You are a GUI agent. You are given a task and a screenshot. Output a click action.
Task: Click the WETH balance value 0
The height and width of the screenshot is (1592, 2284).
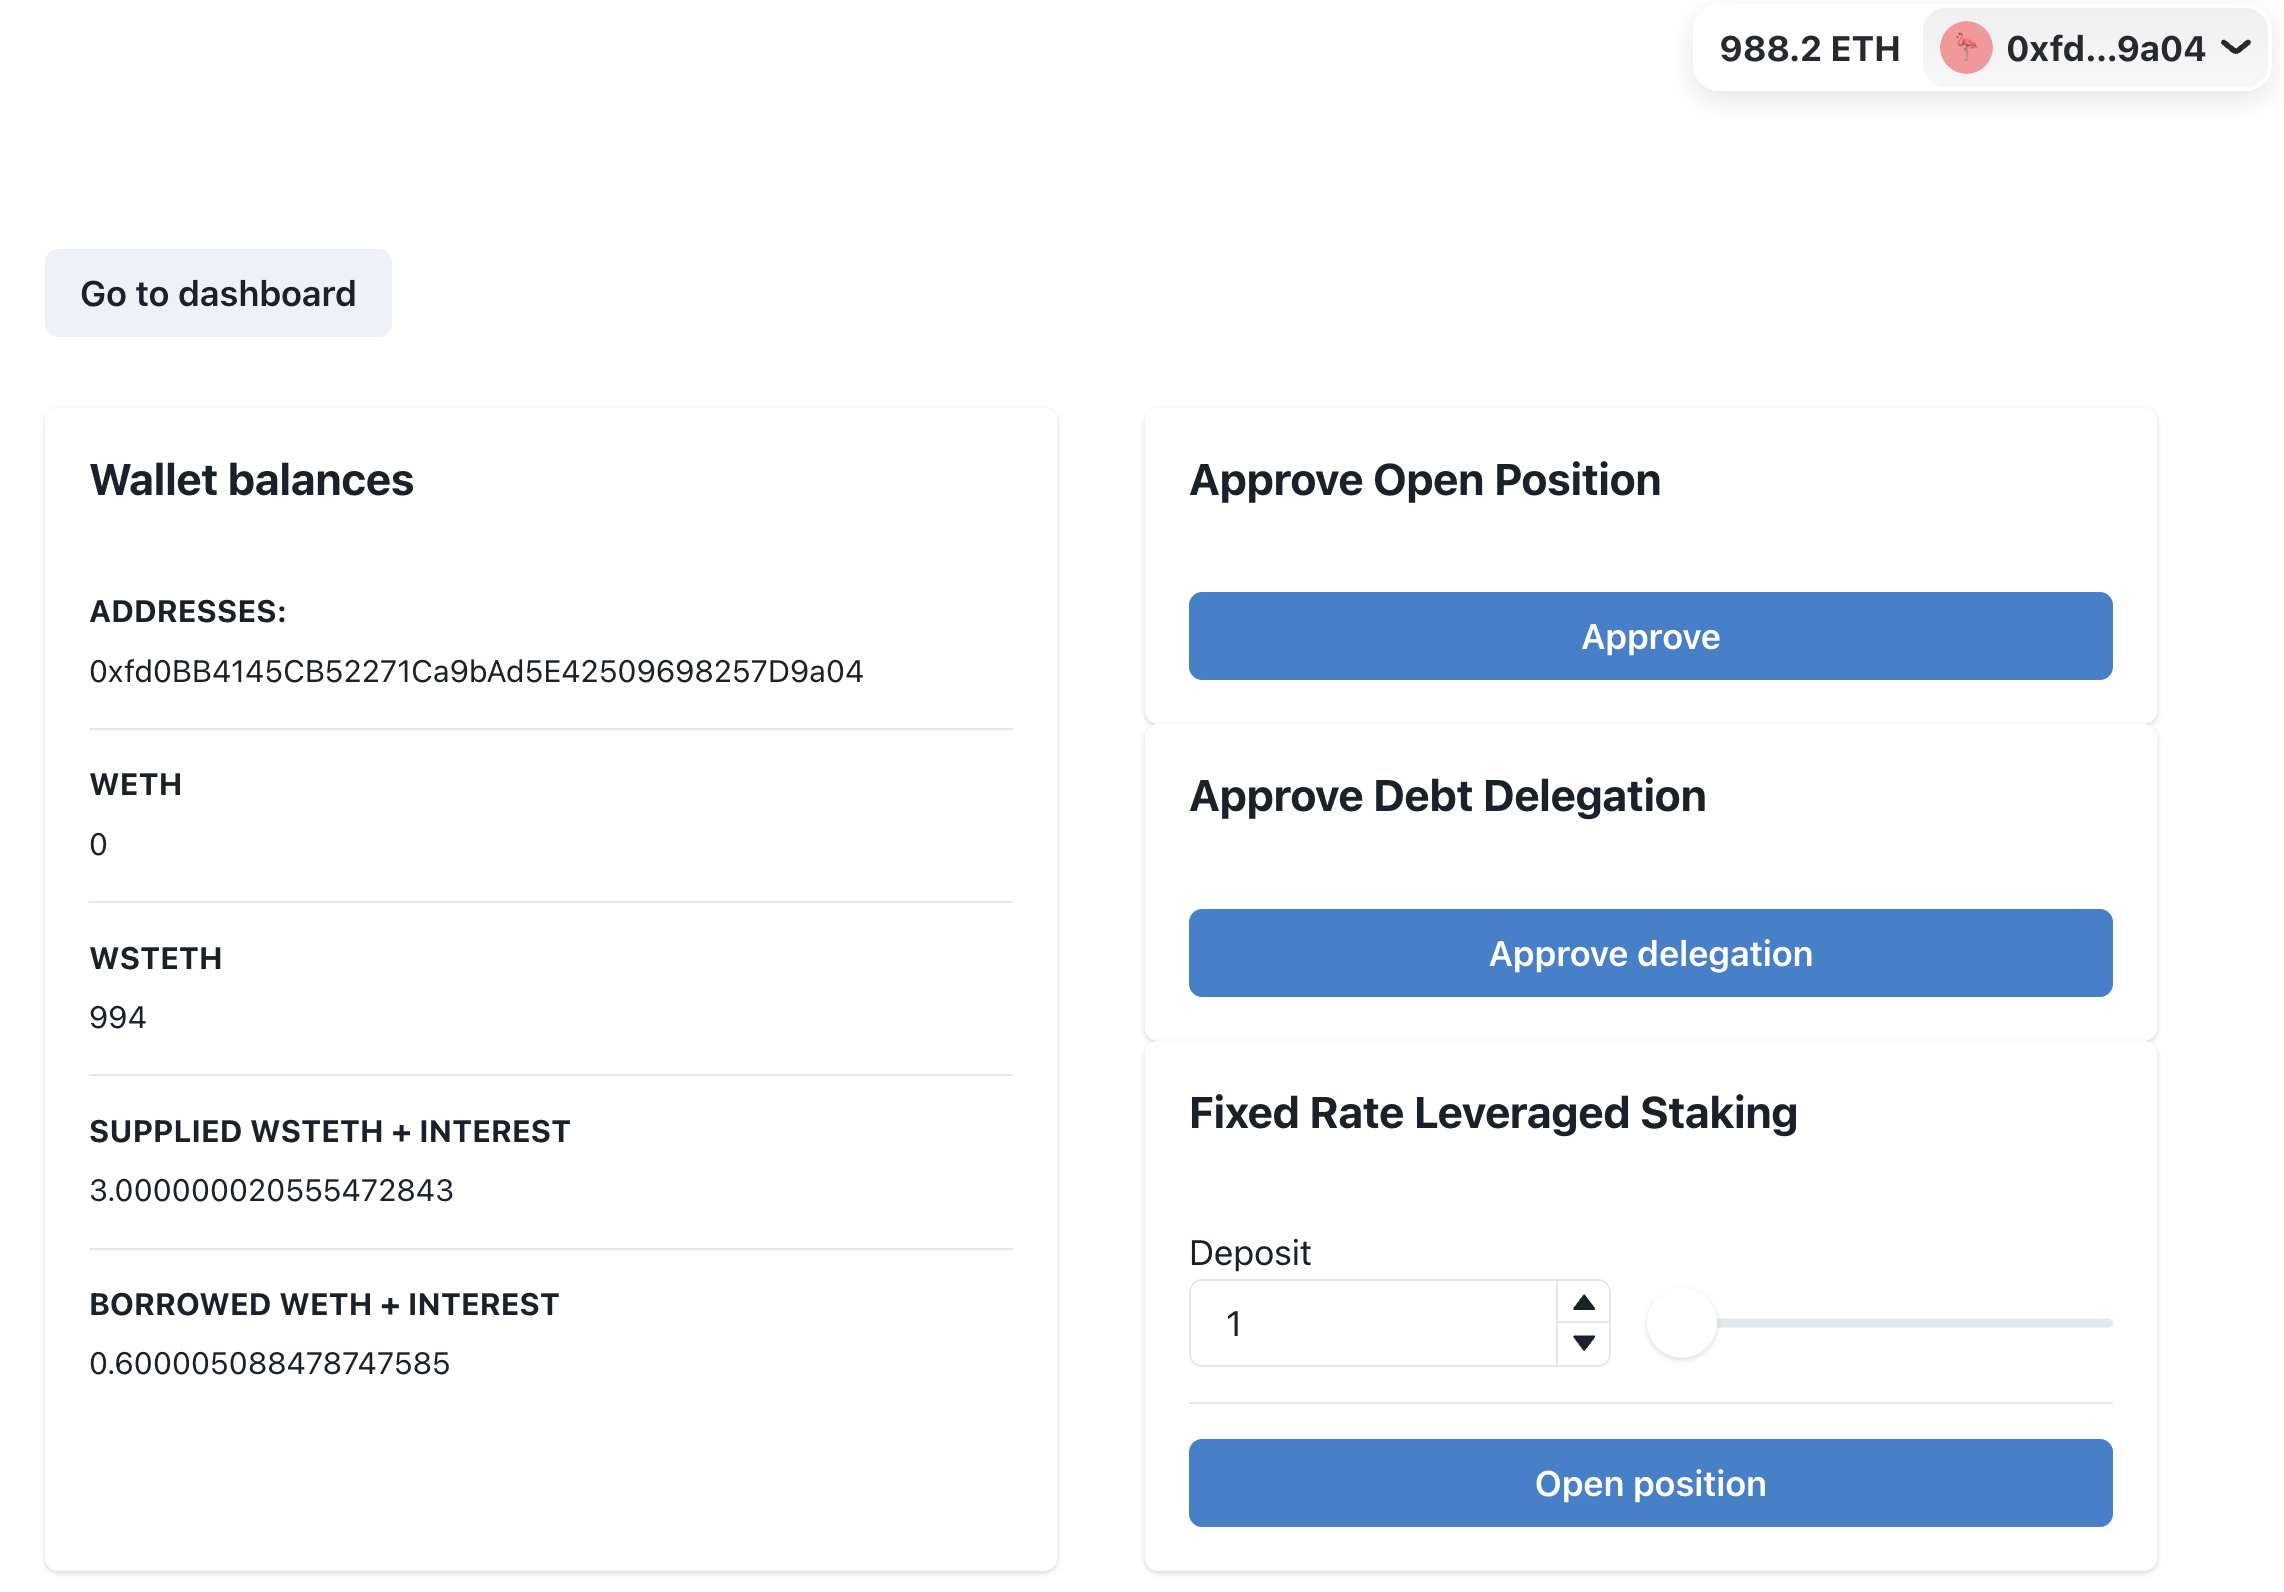tap(98, 844)
